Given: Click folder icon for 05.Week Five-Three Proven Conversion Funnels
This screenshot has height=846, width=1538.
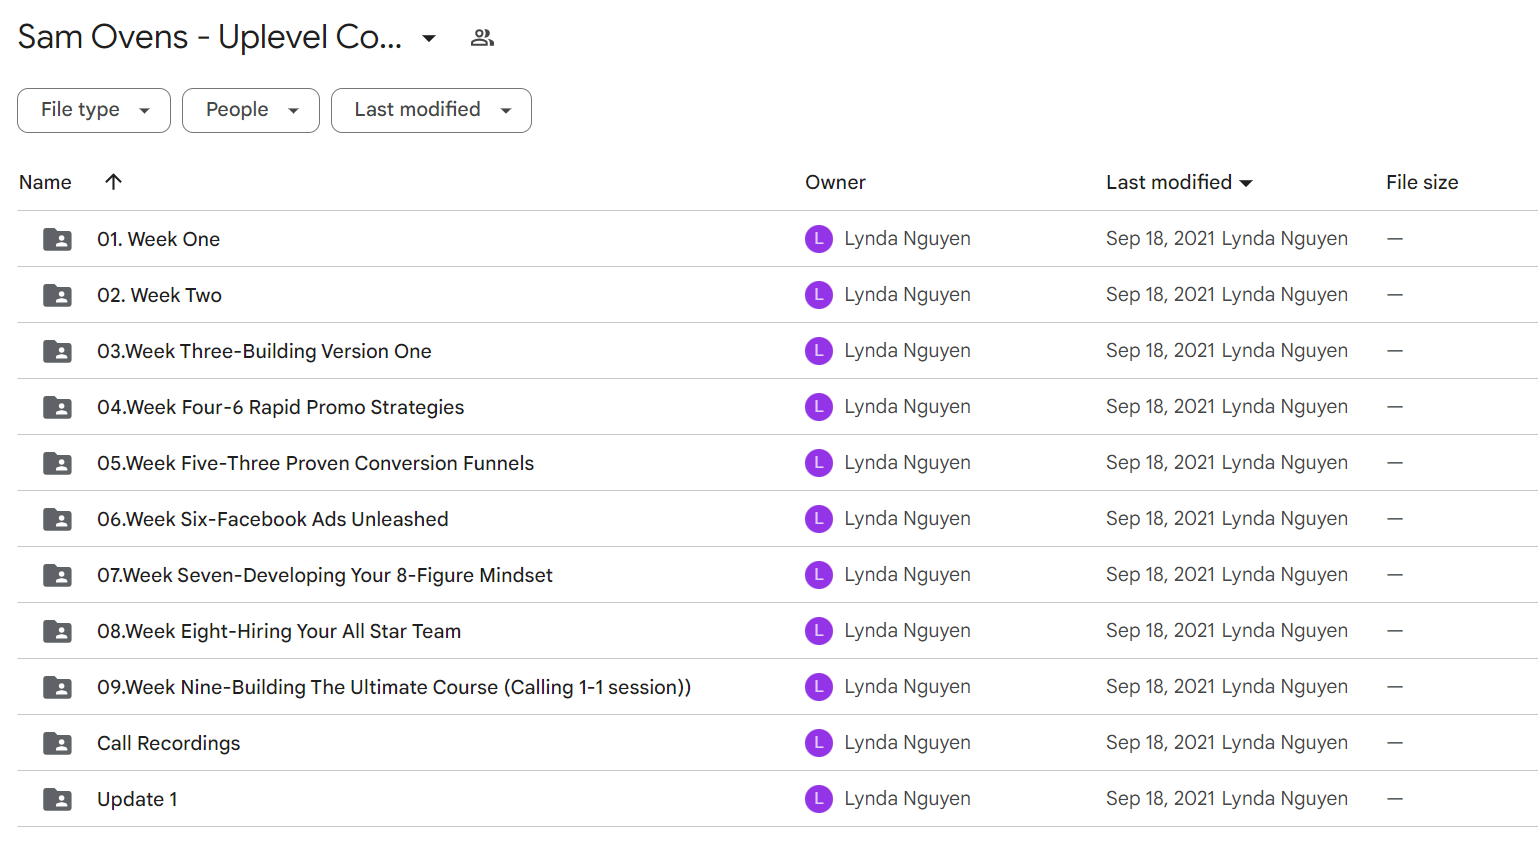Looking at the screenshot, I should click(x=57, y=463).
